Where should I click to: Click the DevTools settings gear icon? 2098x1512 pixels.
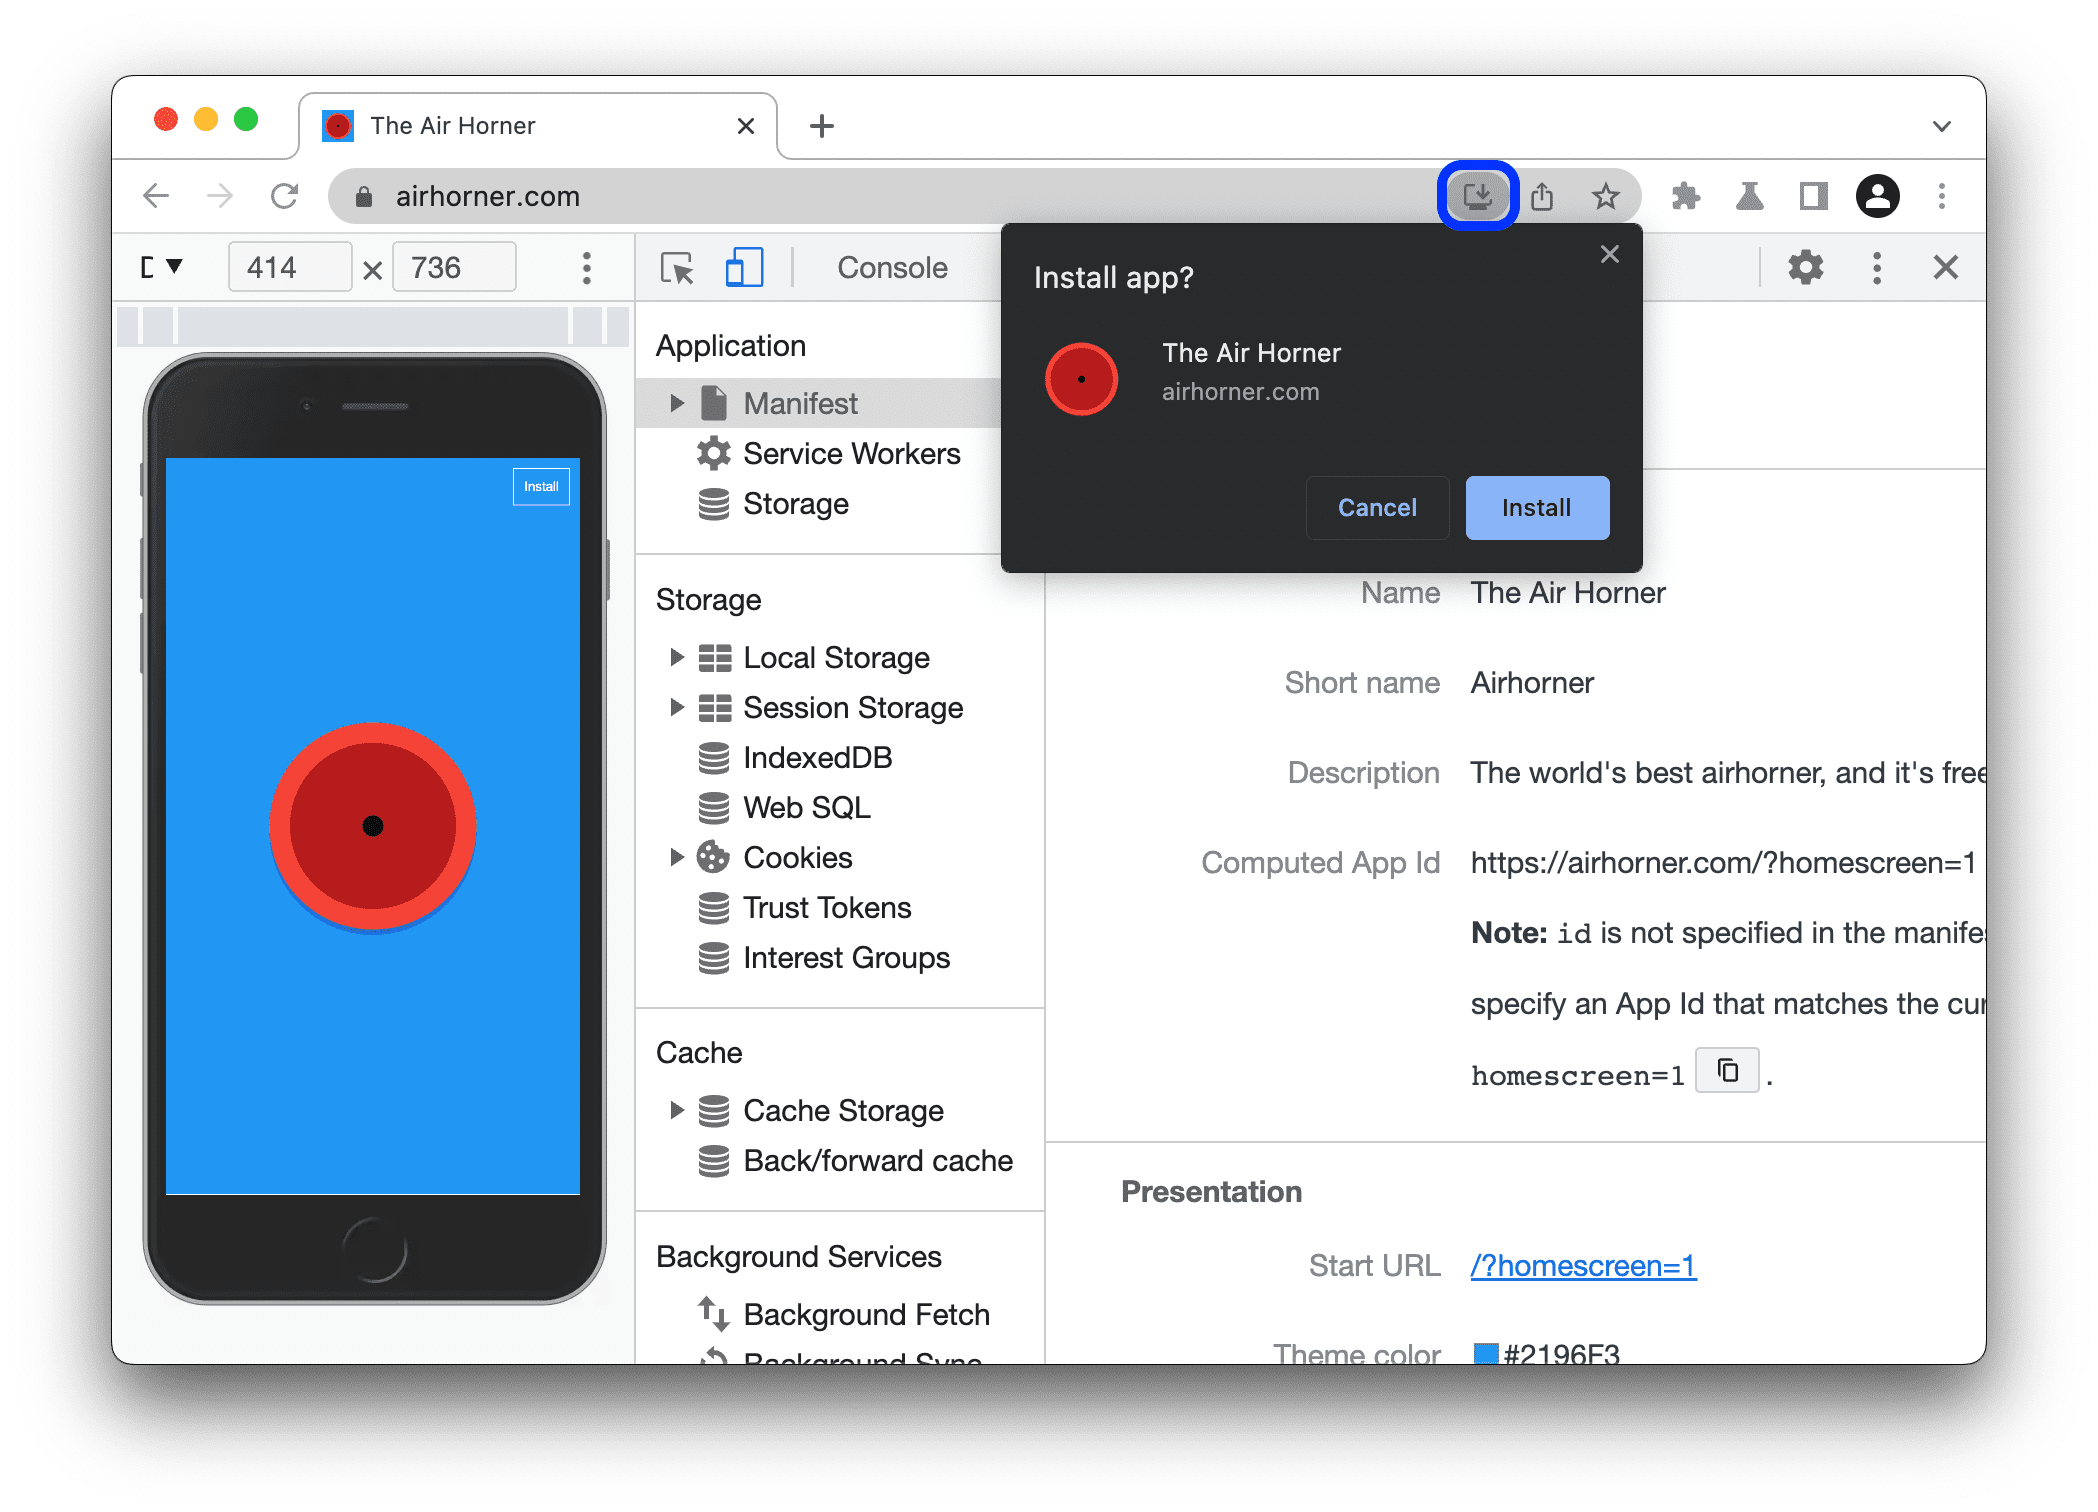1810,269
